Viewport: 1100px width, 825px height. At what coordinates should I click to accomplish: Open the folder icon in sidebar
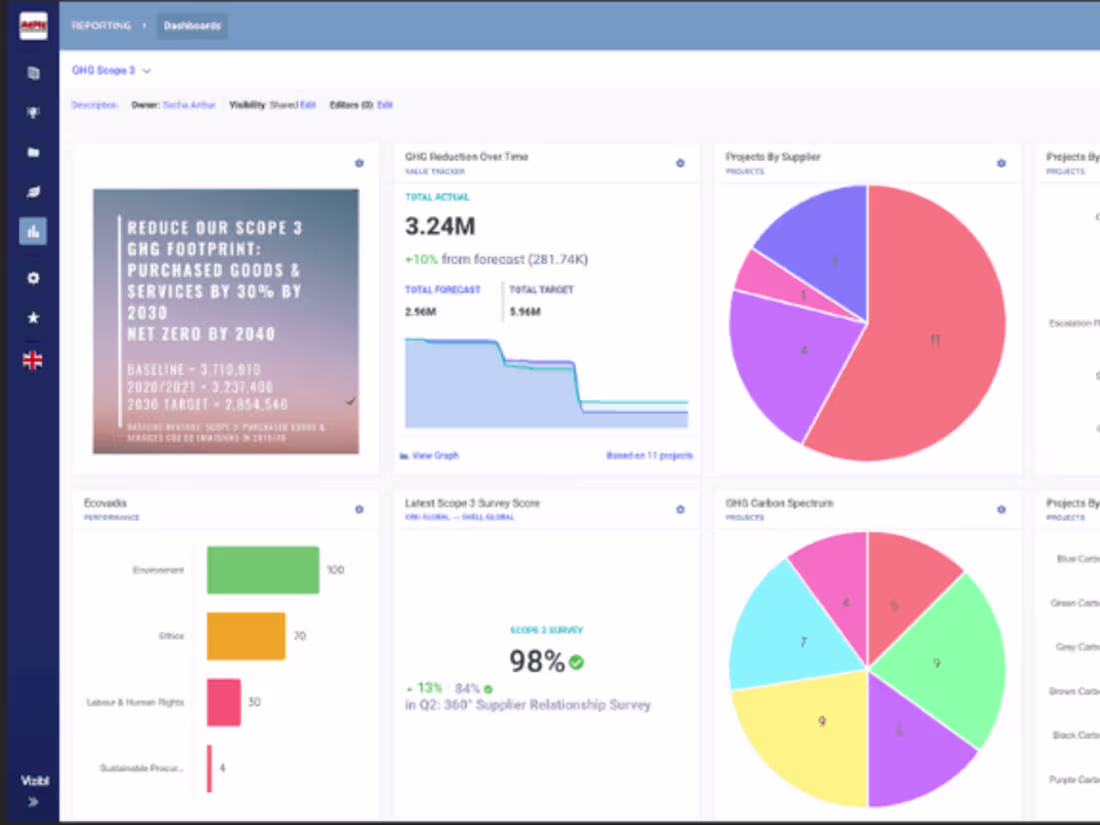(33, 152)
